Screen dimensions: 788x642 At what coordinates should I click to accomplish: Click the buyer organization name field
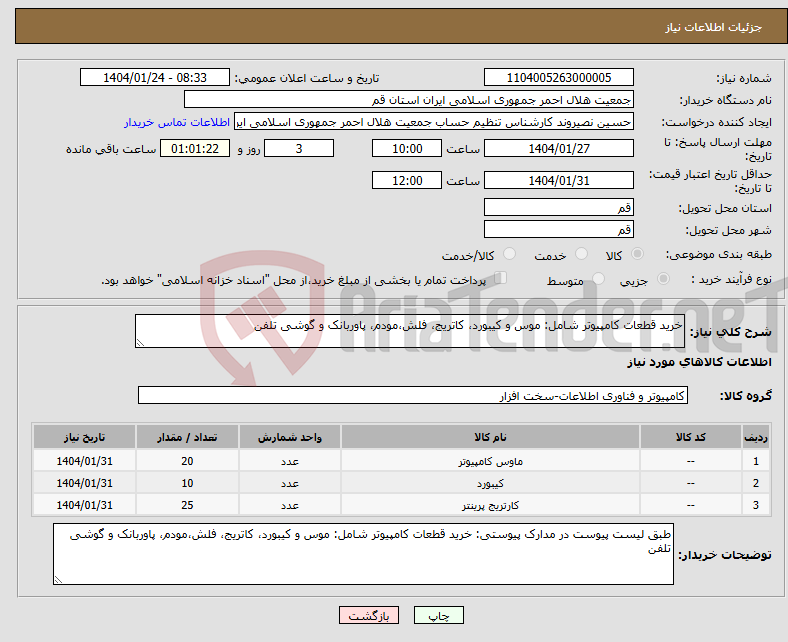[x=409, y=100]
